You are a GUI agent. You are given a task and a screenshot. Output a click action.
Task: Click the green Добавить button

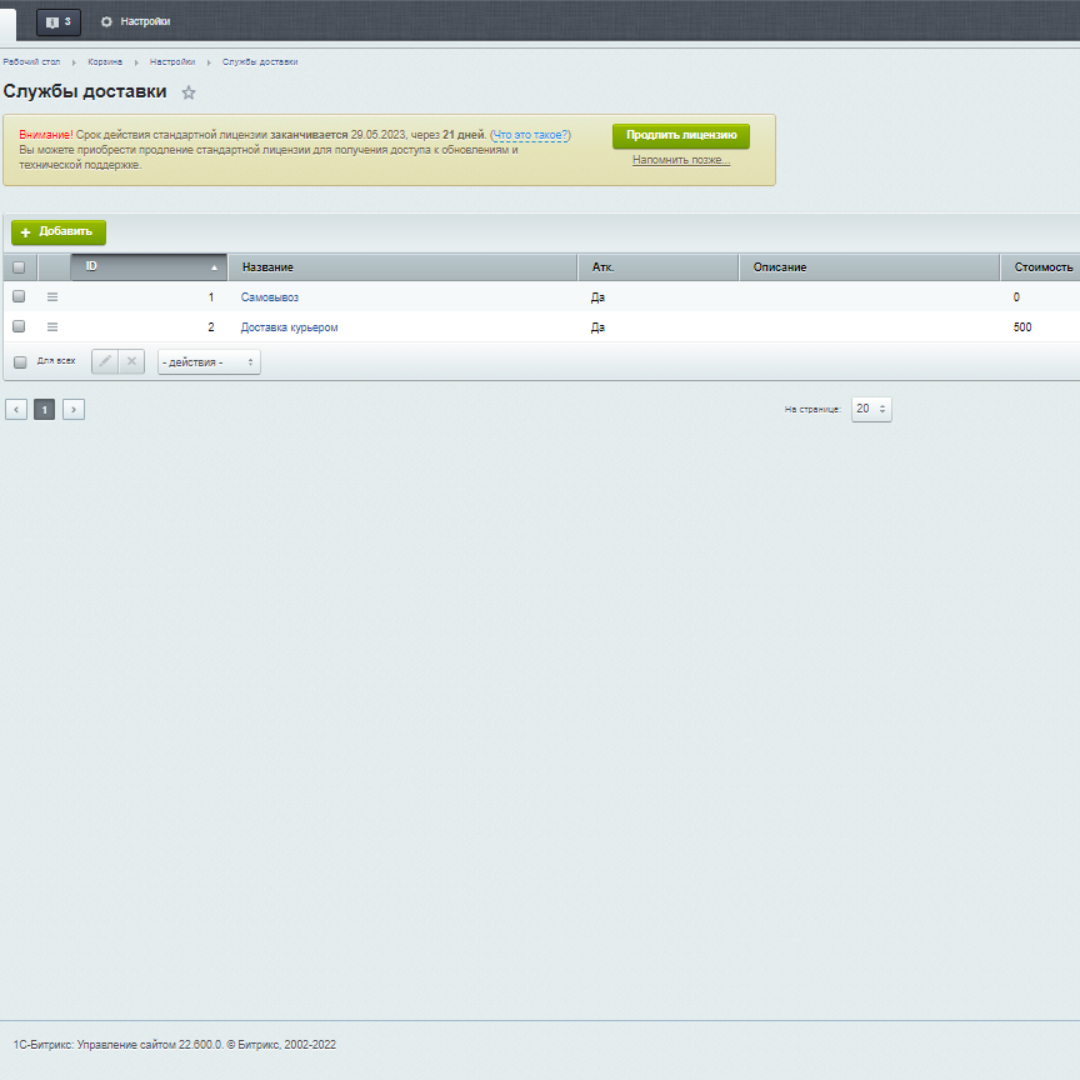pos(59,232)
